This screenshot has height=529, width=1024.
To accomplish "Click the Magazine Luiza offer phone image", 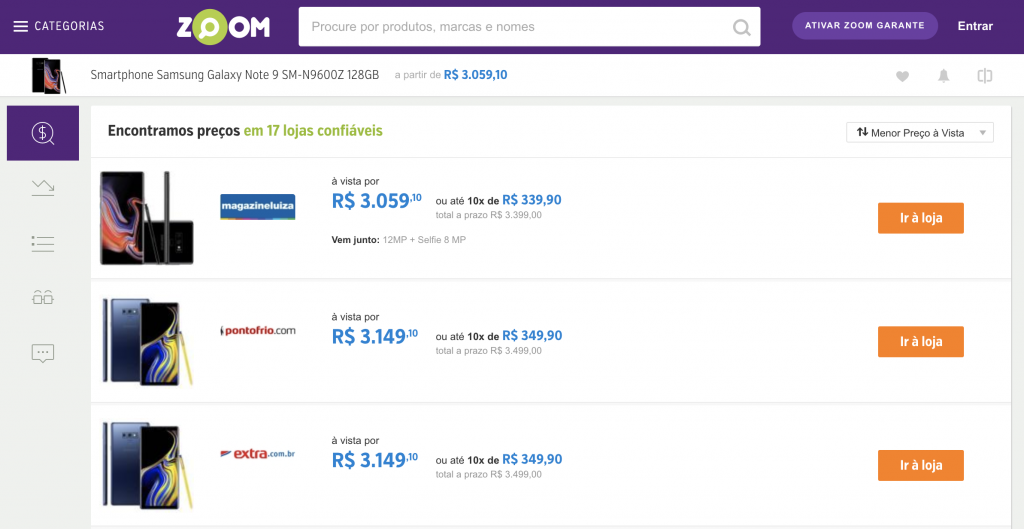I will (x=147, y=218).
